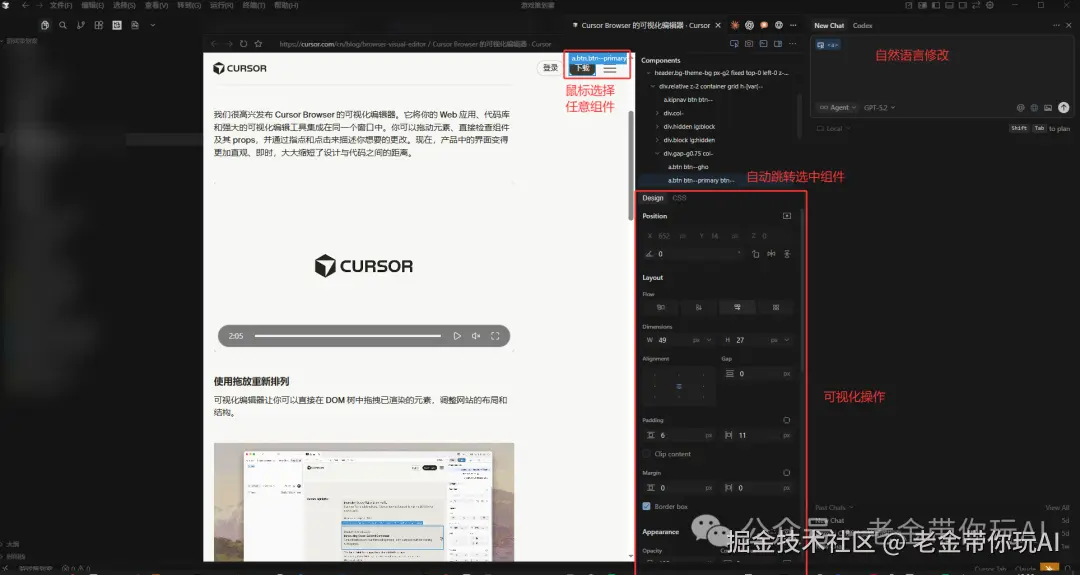Flip vertically in Position section
Screen dimensions: 1080x575
click(x=787, y=254)
